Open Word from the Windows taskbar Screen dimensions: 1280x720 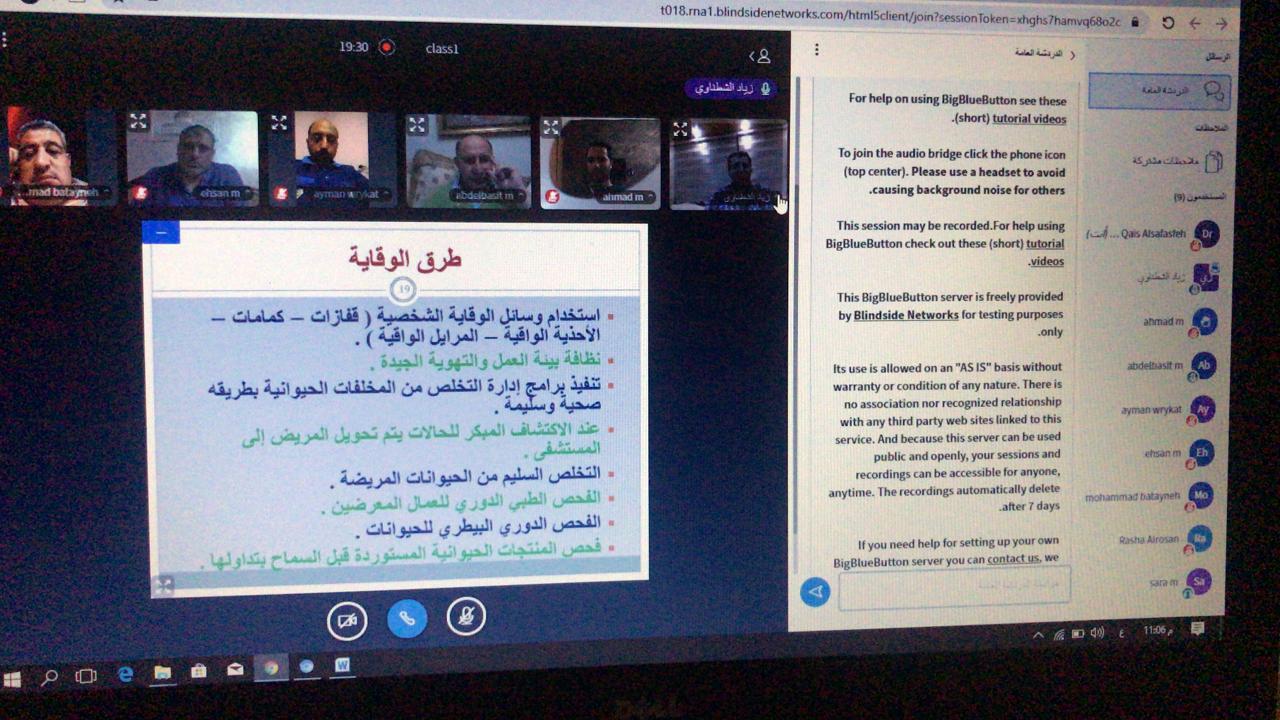tap(342, 665)
